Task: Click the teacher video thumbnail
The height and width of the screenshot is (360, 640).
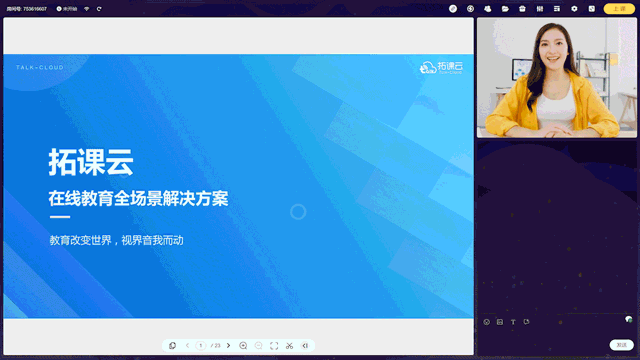Action: click(x=557, y=78)
